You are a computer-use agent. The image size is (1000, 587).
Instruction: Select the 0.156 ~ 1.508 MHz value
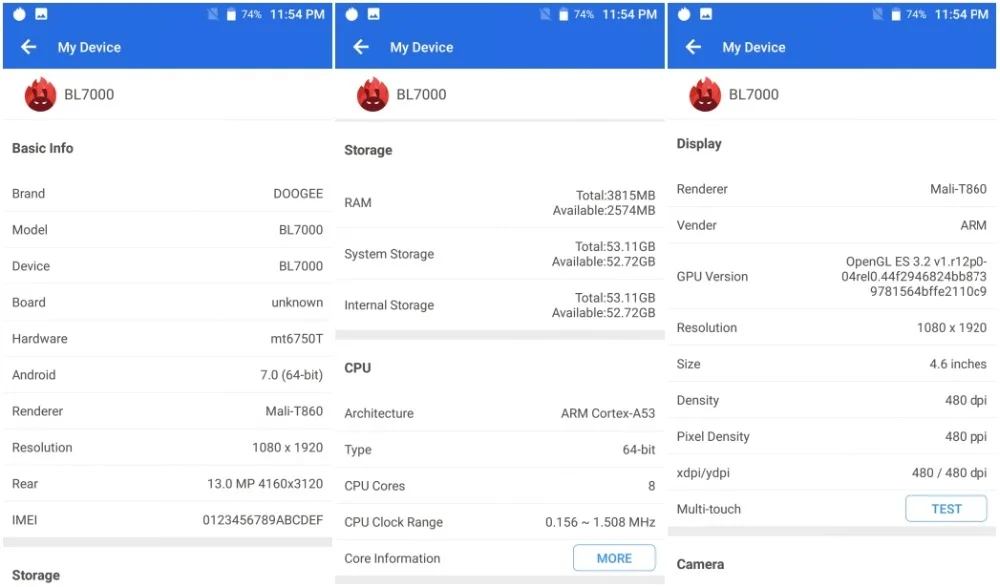click(x=600, y=522)
